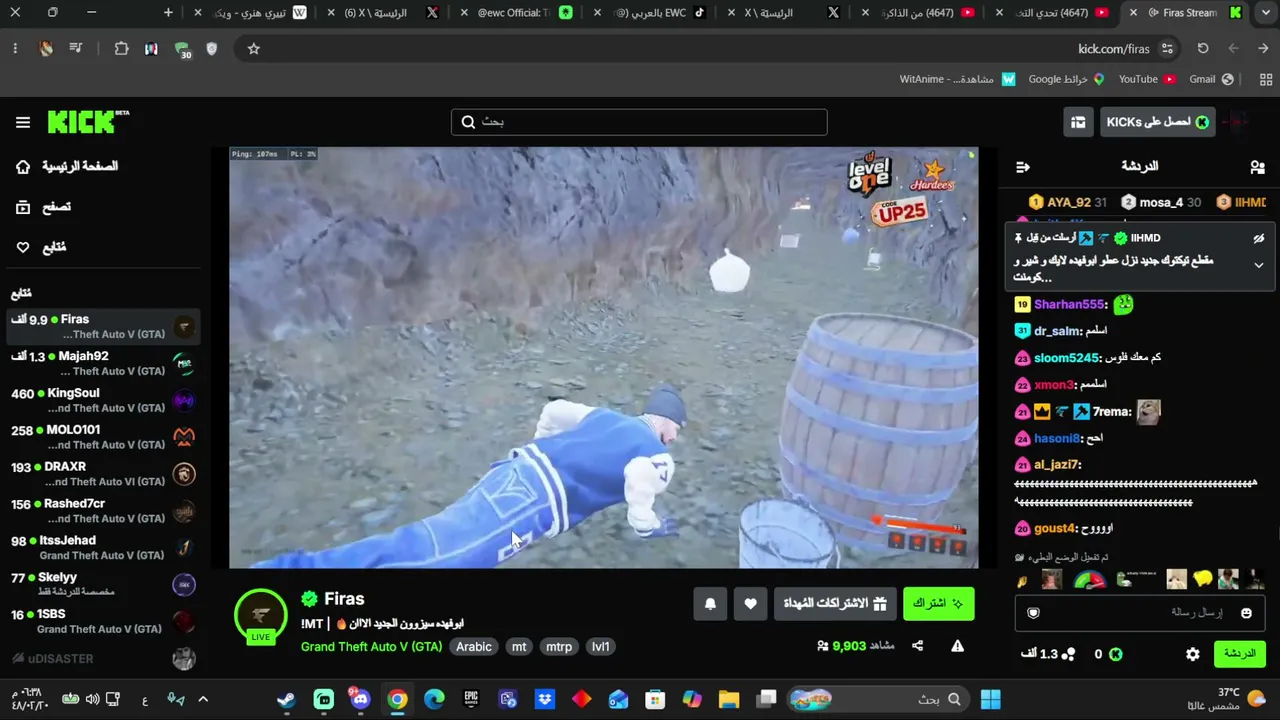Open the browse icon in sidebar
The image size is (1280, 720).
pyautogui.click(x=23, y=207)
